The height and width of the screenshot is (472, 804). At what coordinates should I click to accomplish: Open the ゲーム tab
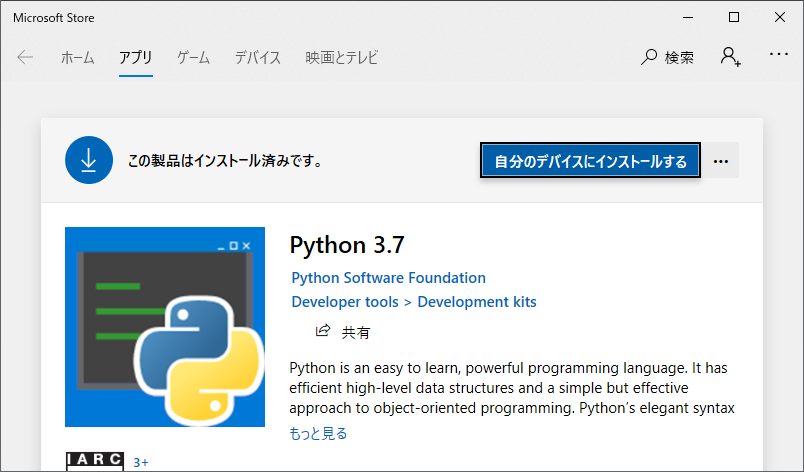[193, 57]
